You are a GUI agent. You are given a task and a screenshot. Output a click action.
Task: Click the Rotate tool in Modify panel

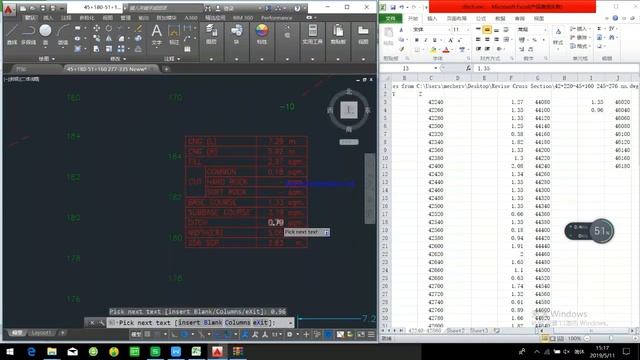click(109, 28)
